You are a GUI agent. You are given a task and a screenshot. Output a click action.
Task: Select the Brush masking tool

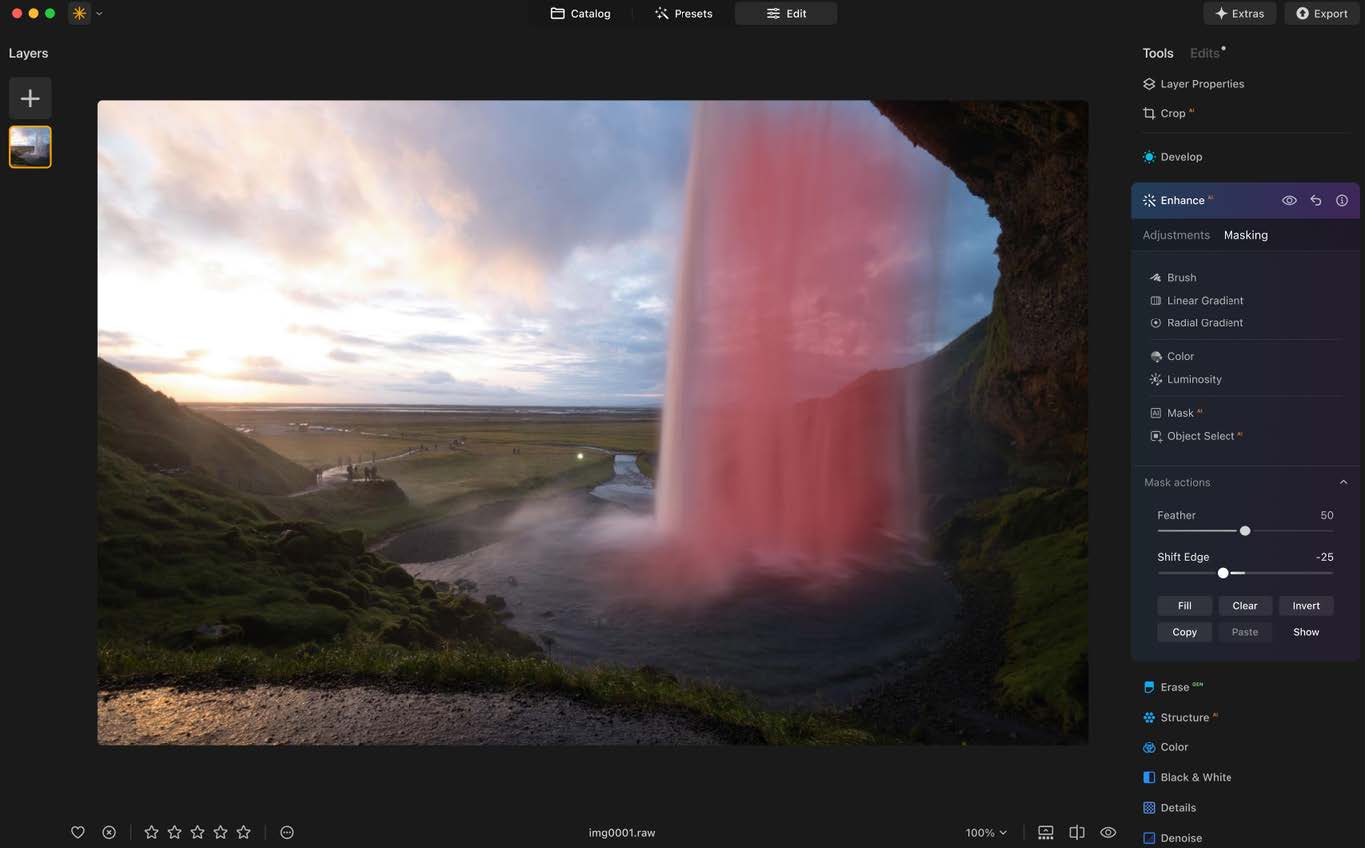pos(1180,278)
